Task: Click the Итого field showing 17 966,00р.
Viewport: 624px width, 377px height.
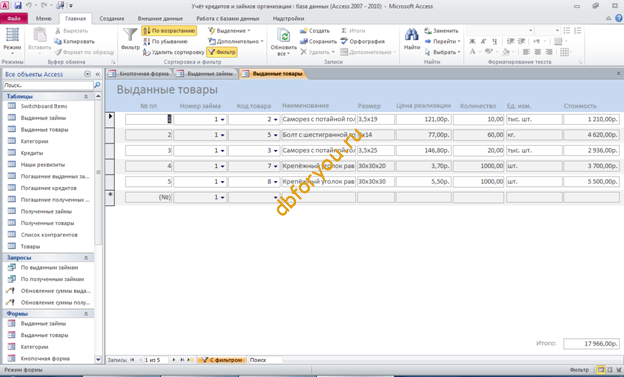Action: point(591,344)
